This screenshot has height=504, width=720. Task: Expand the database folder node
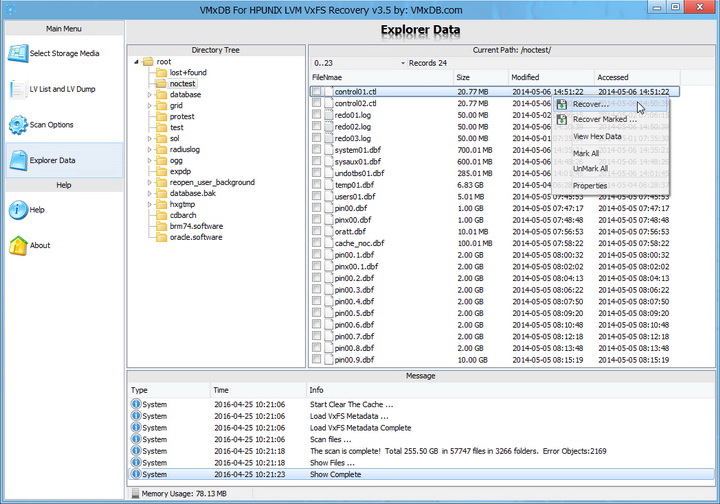tap(150, 95)
